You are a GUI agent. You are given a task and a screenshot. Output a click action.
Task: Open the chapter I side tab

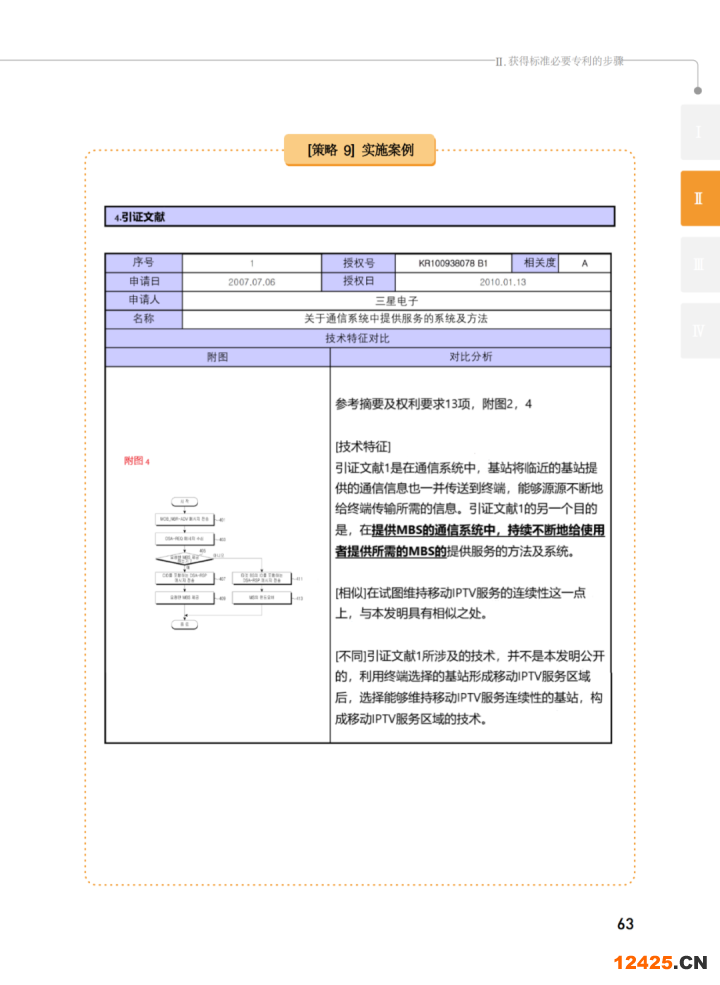pos(699,132)
